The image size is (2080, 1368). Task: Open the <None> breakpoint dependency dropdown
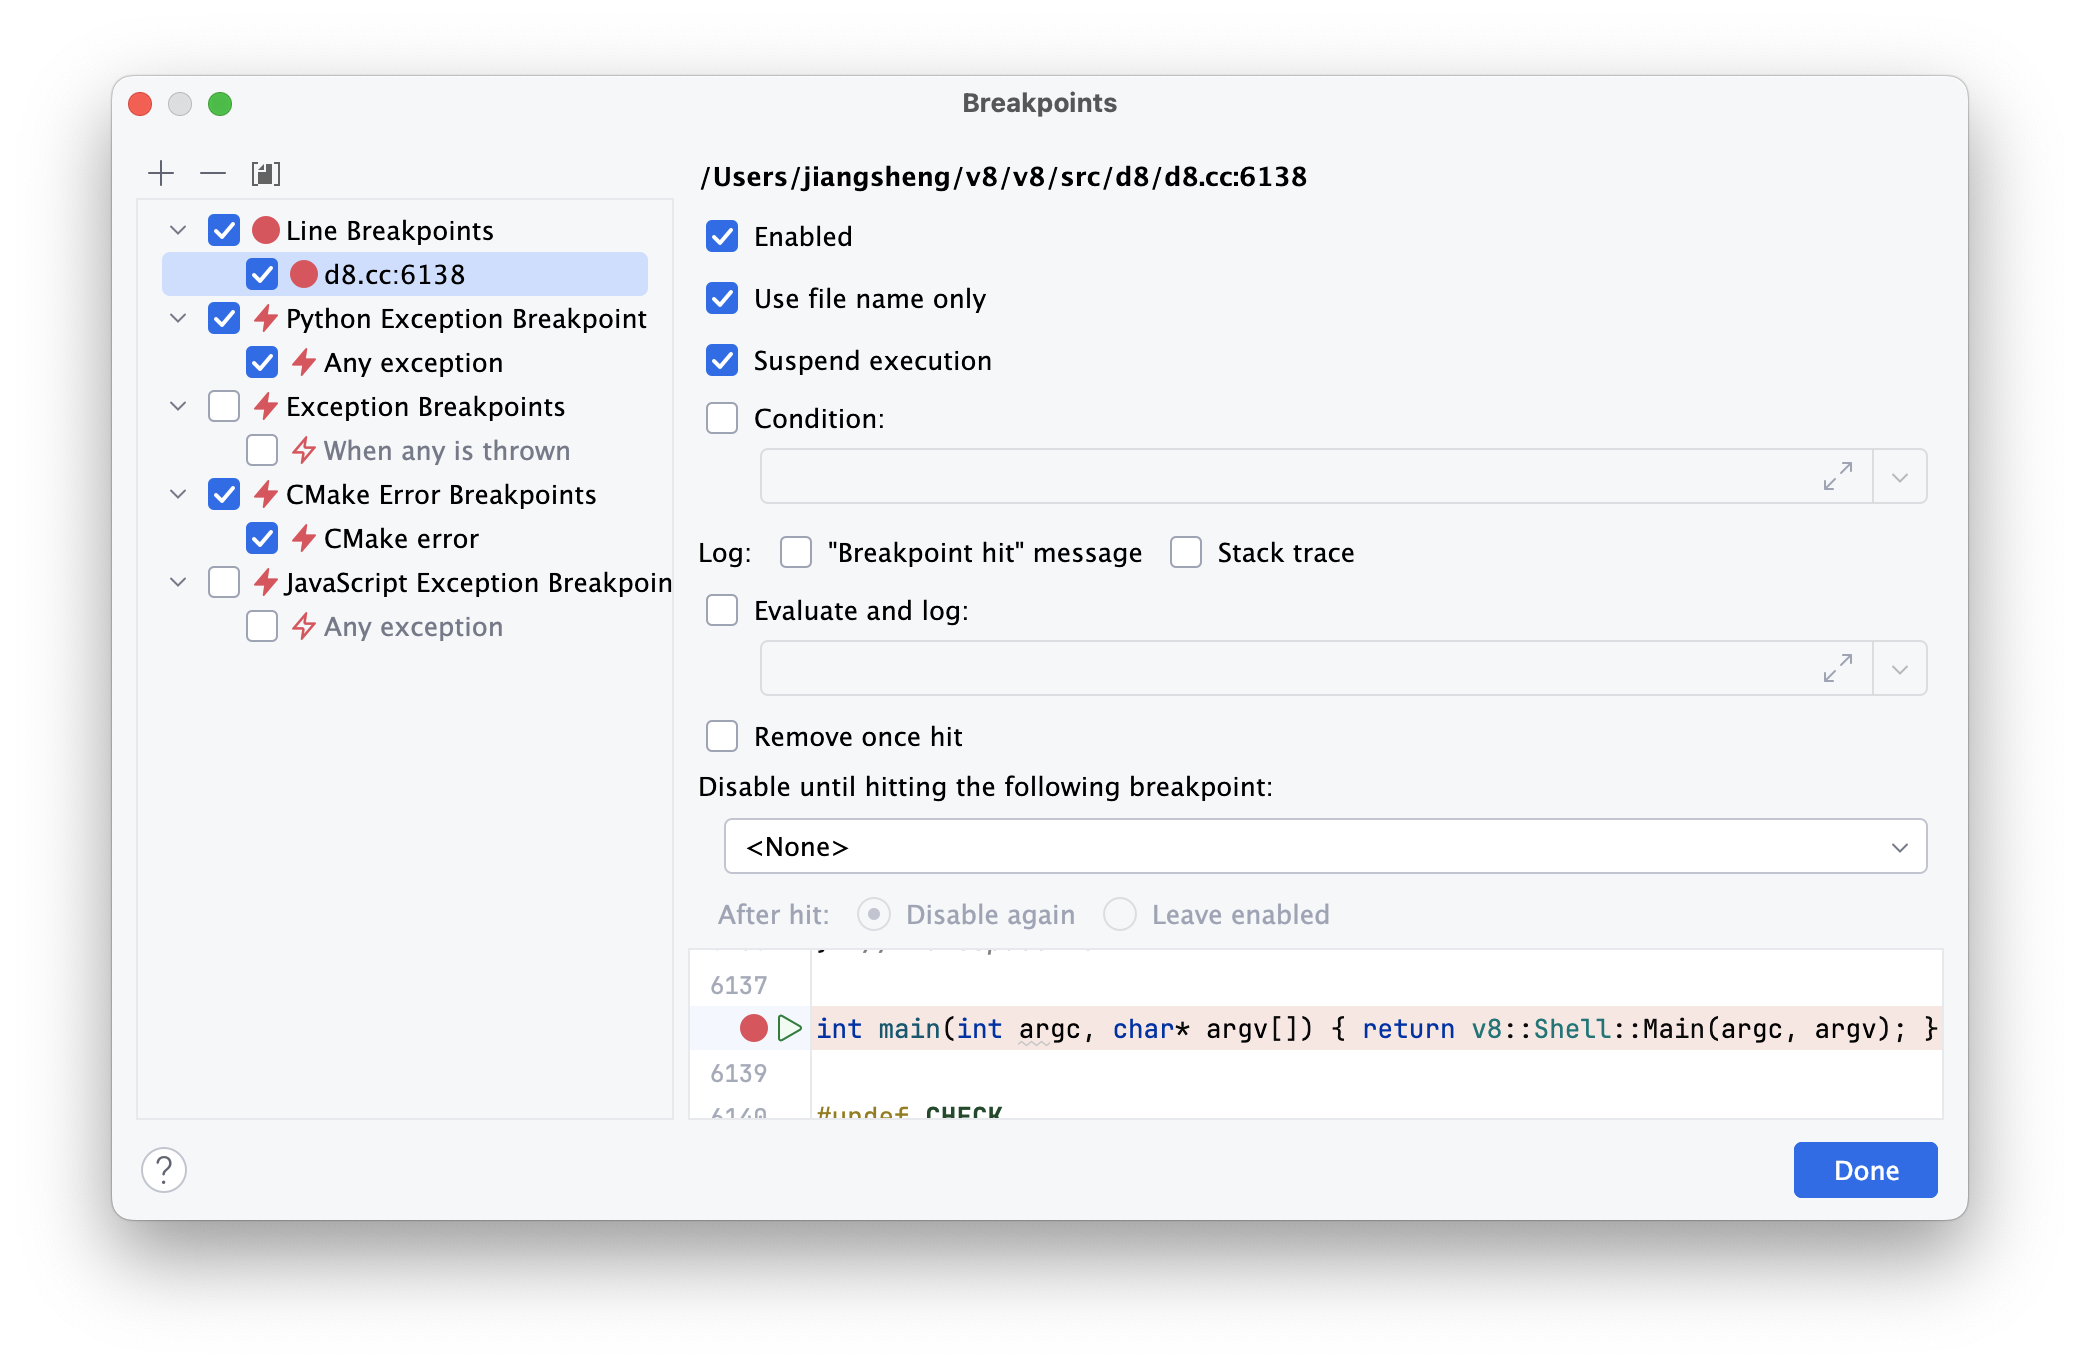click(x=1325, y=846)
